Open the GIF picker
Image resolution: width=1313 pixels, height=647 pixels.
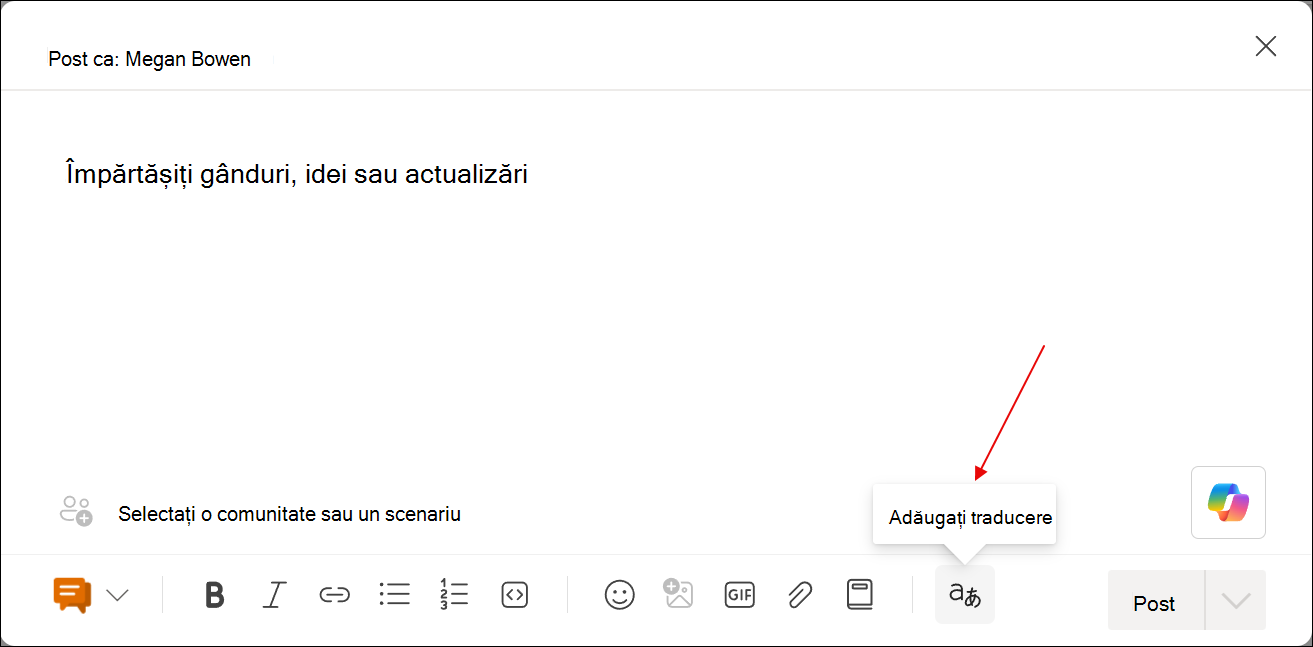pyautogui.click(x=739, y=595)
